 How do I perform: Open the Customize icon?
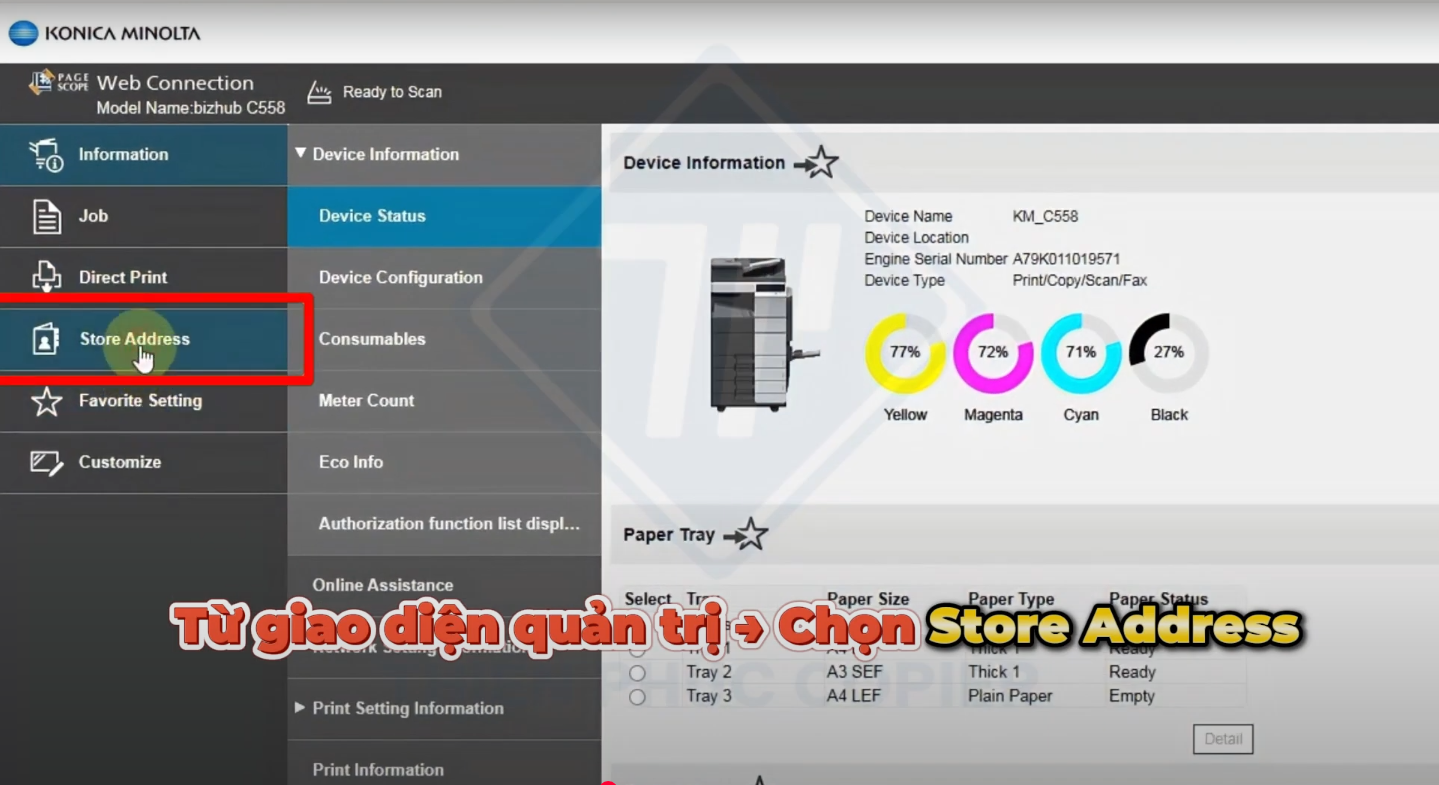pyautogui.click(x=47, y=462)
